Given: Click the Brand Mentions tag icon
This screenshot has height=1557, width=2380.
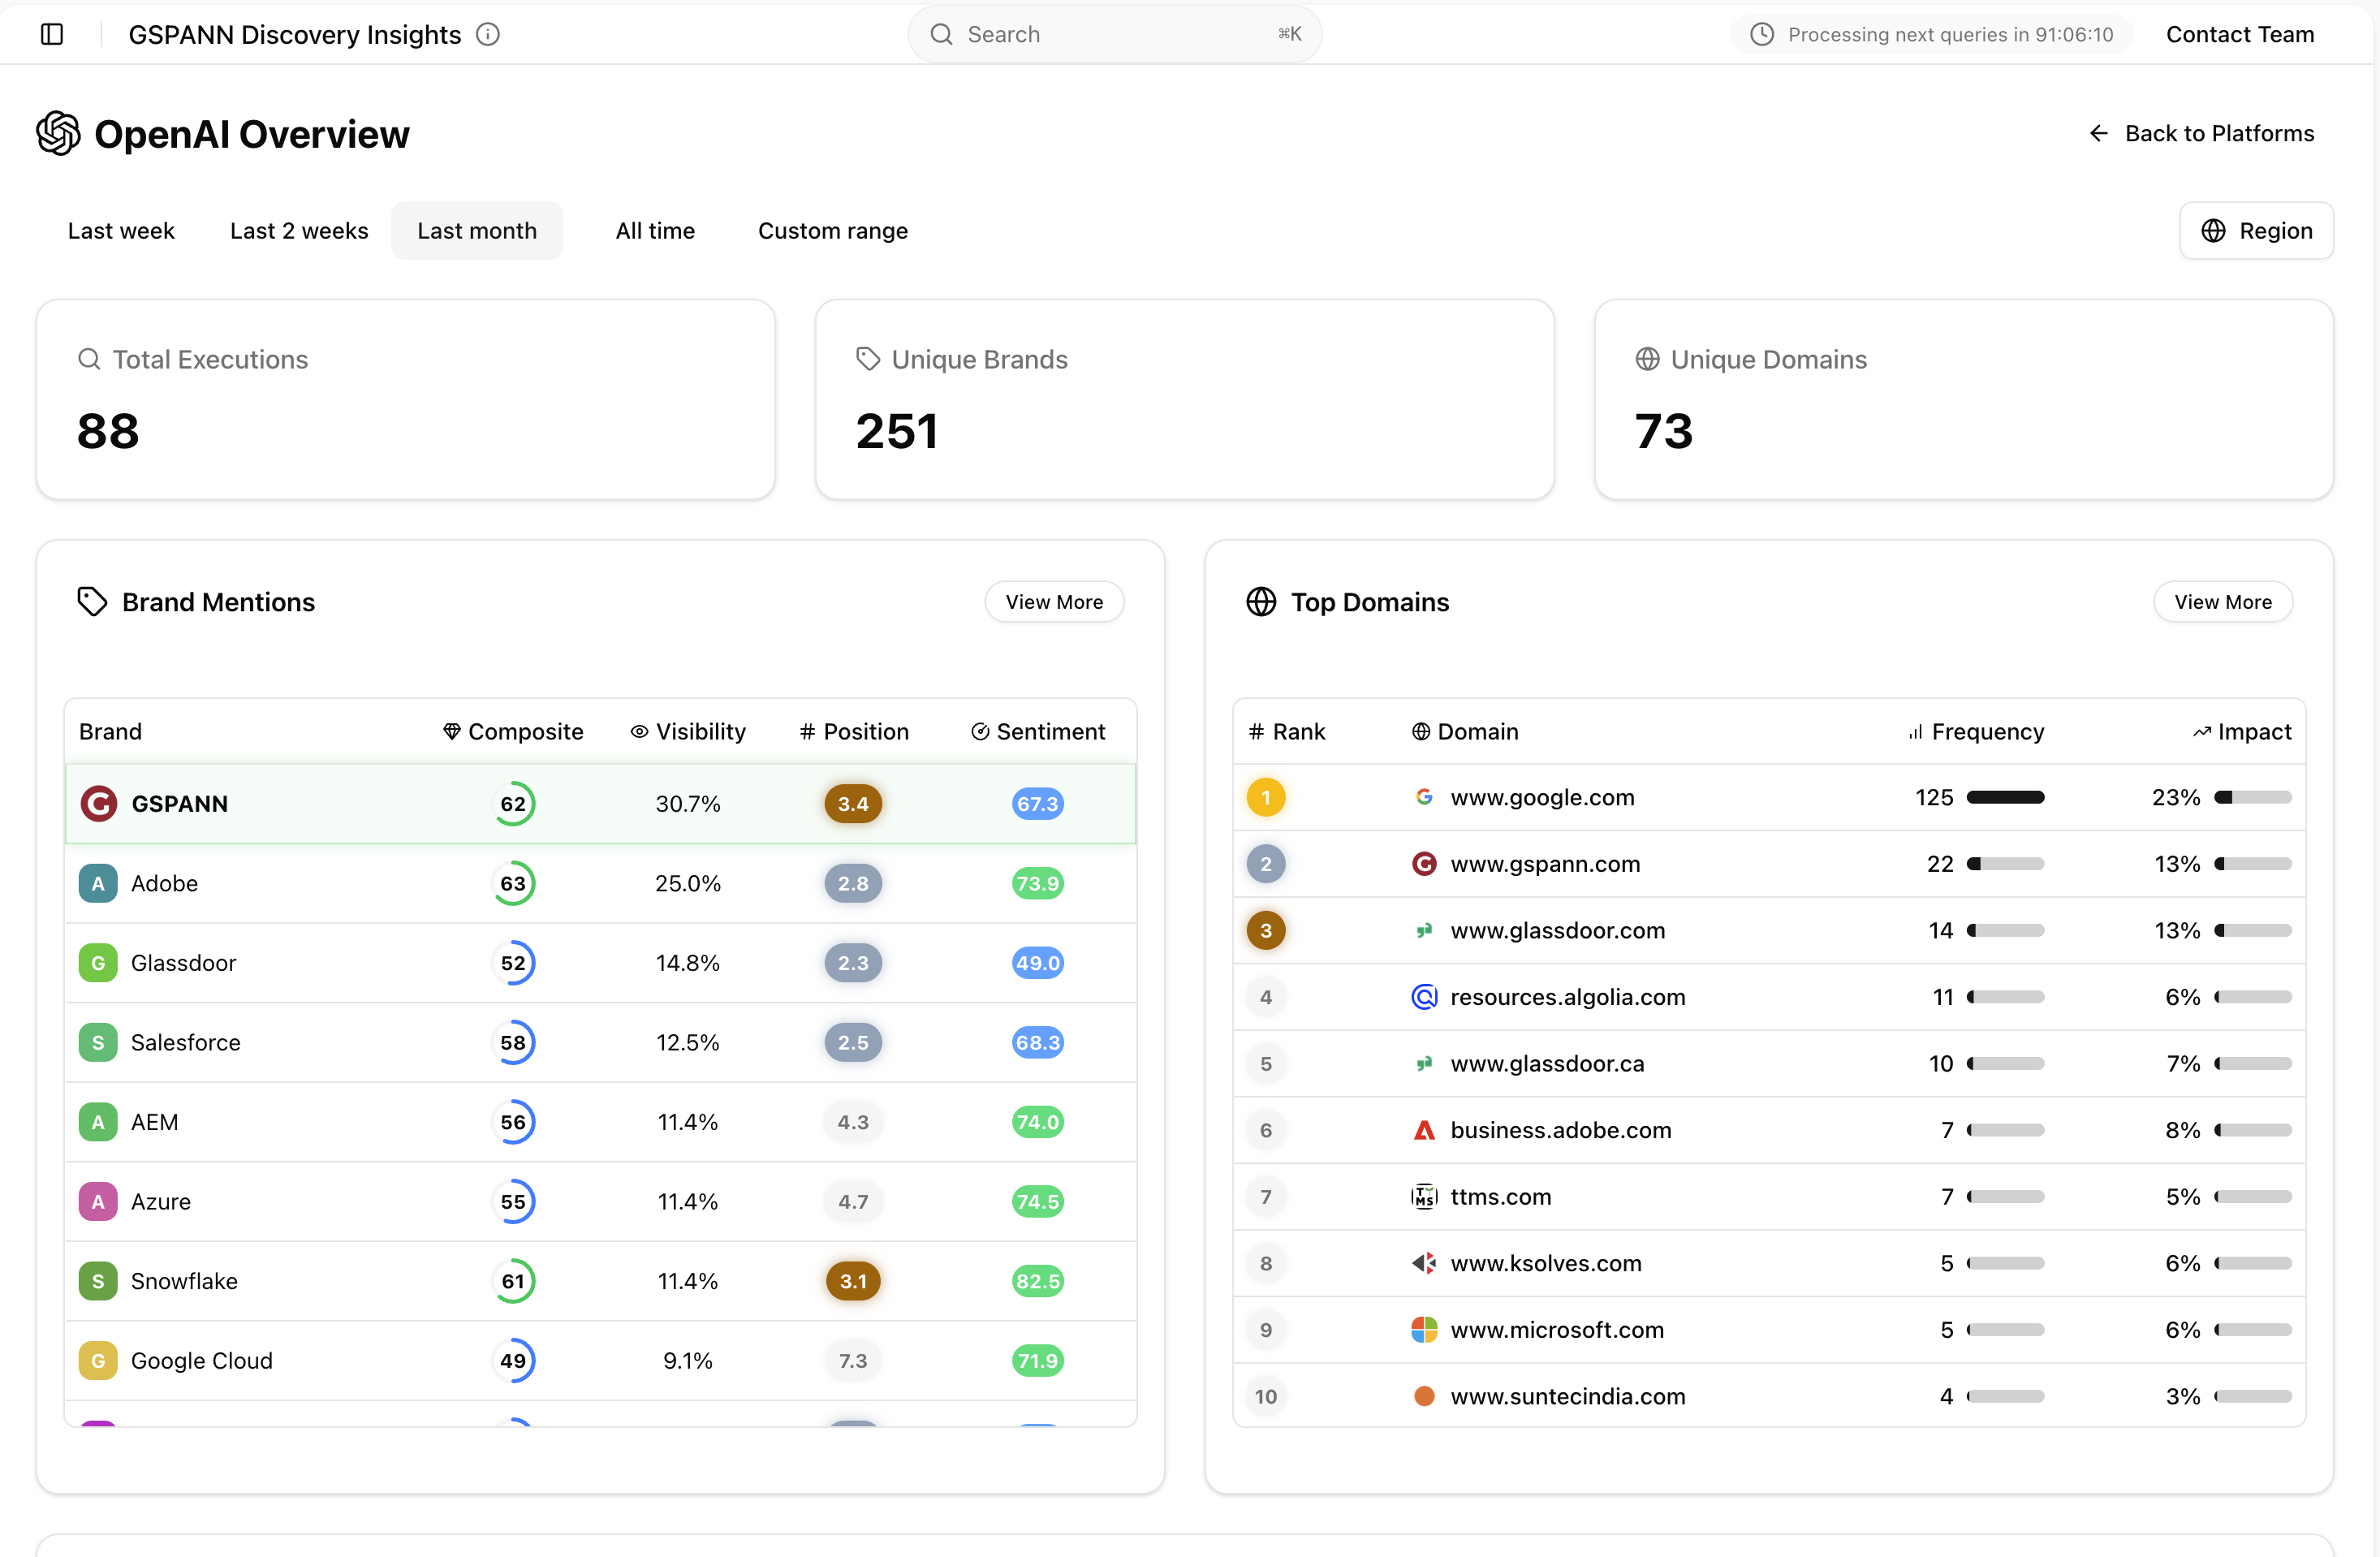Looking at the screenshot, I should pyautogui.click(x=92, y=601).
